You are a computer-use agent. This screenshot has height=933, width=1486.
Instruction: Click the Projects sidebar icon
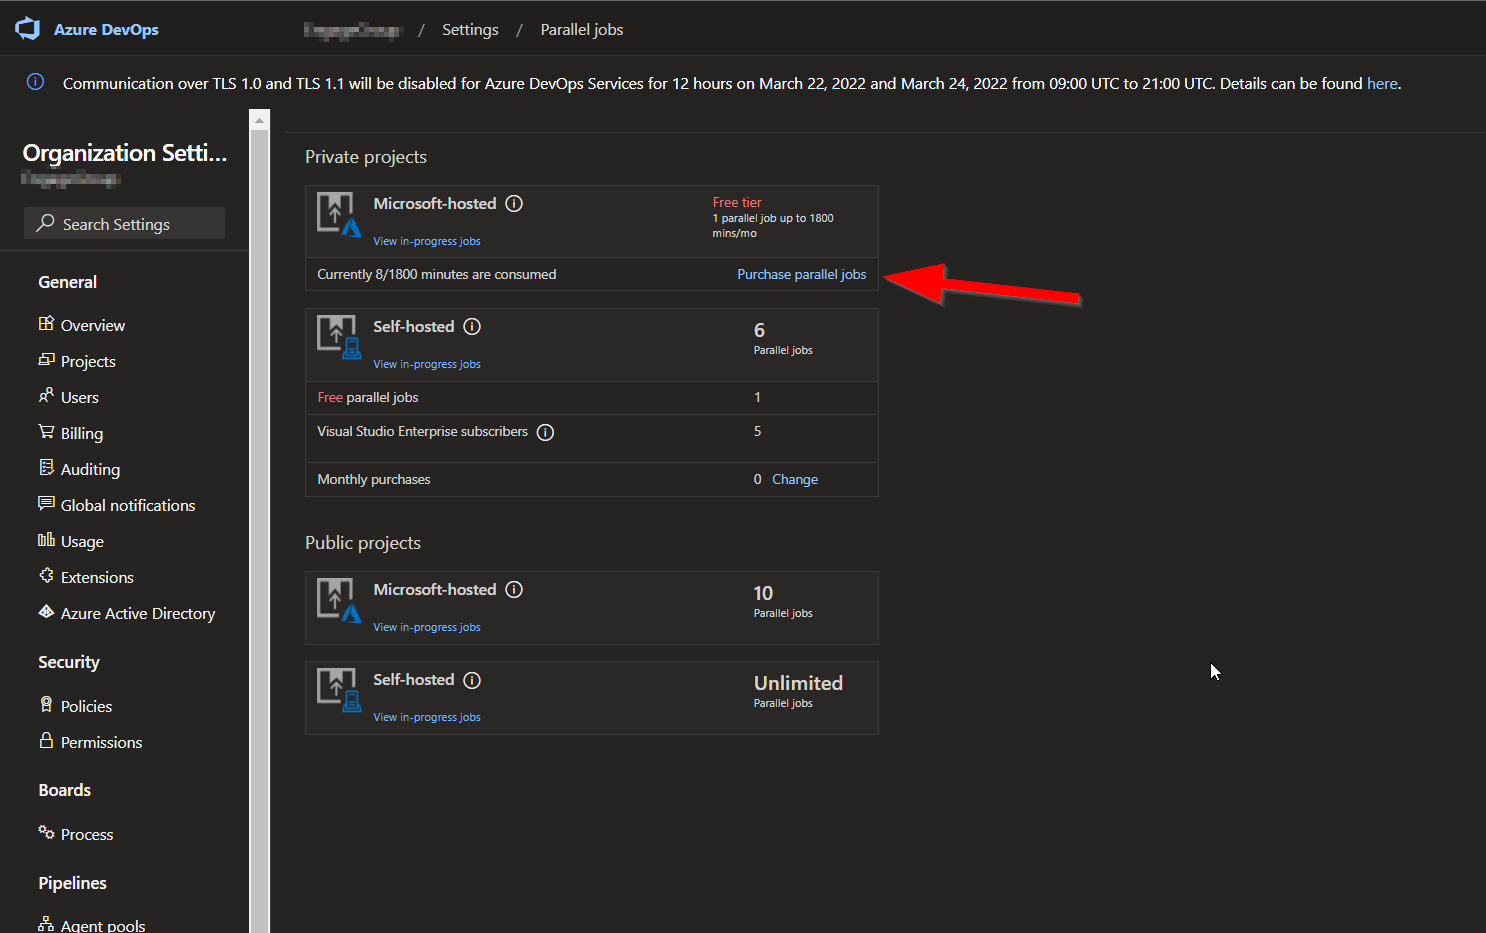coord(46,359)
